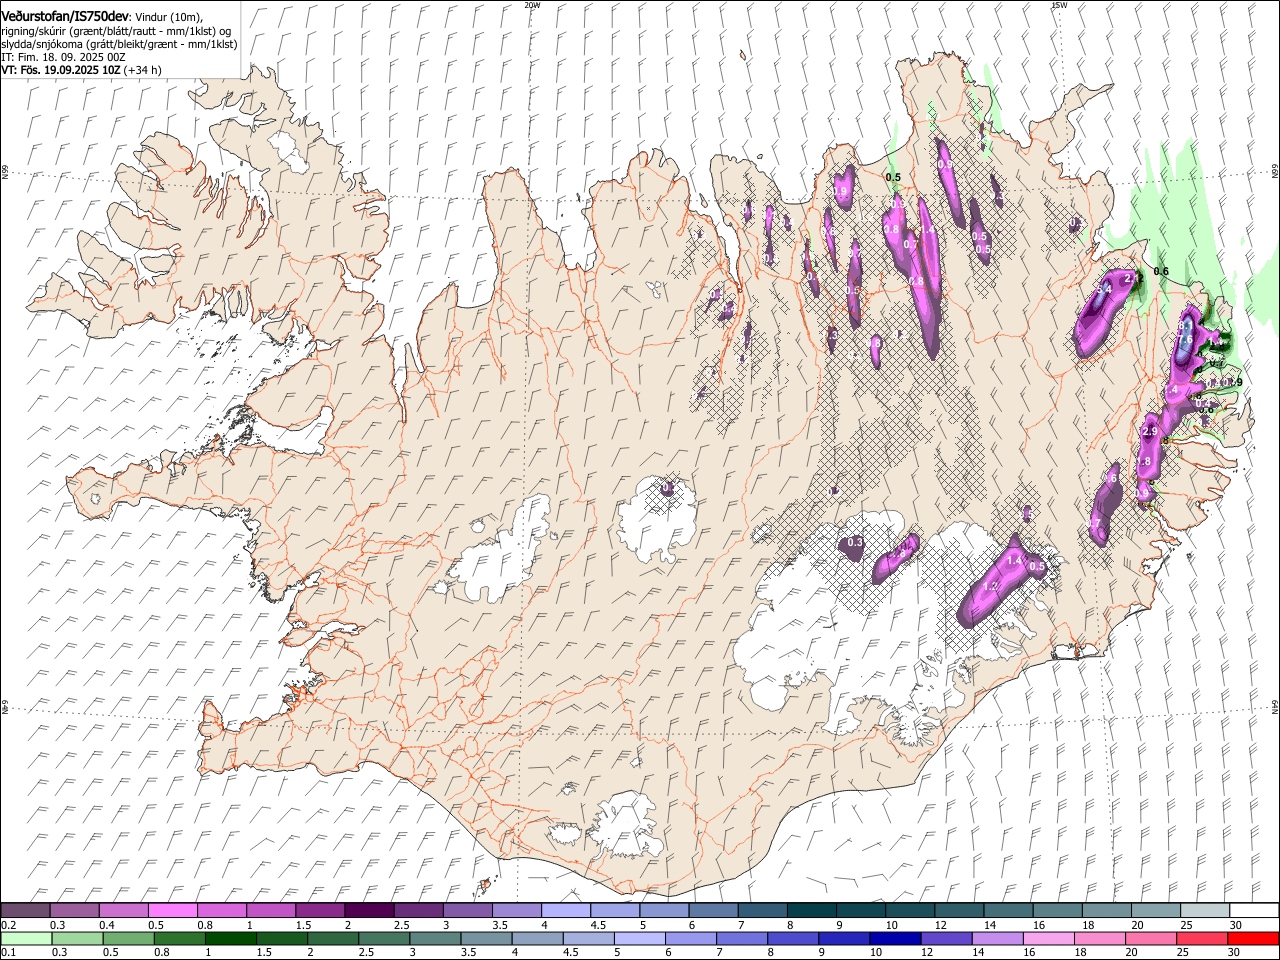
Task: Select the gray-teal 16–18 swatch in top legend row
Action: [x=1057, y=910]
